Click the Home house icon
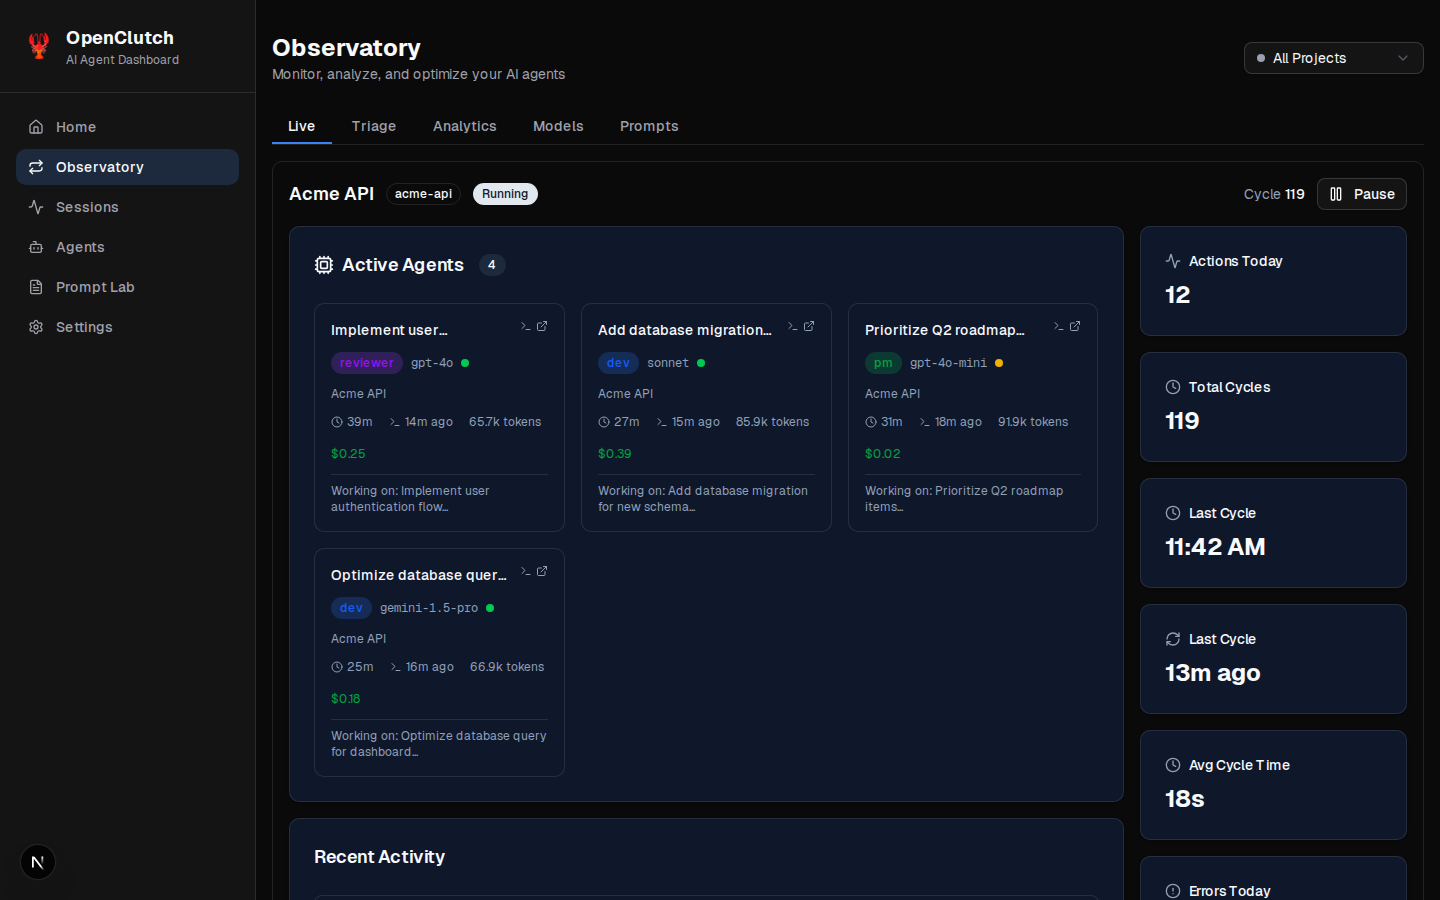Image resolution: width=1440 pixels, height=900 pixels. pos(36,127)
